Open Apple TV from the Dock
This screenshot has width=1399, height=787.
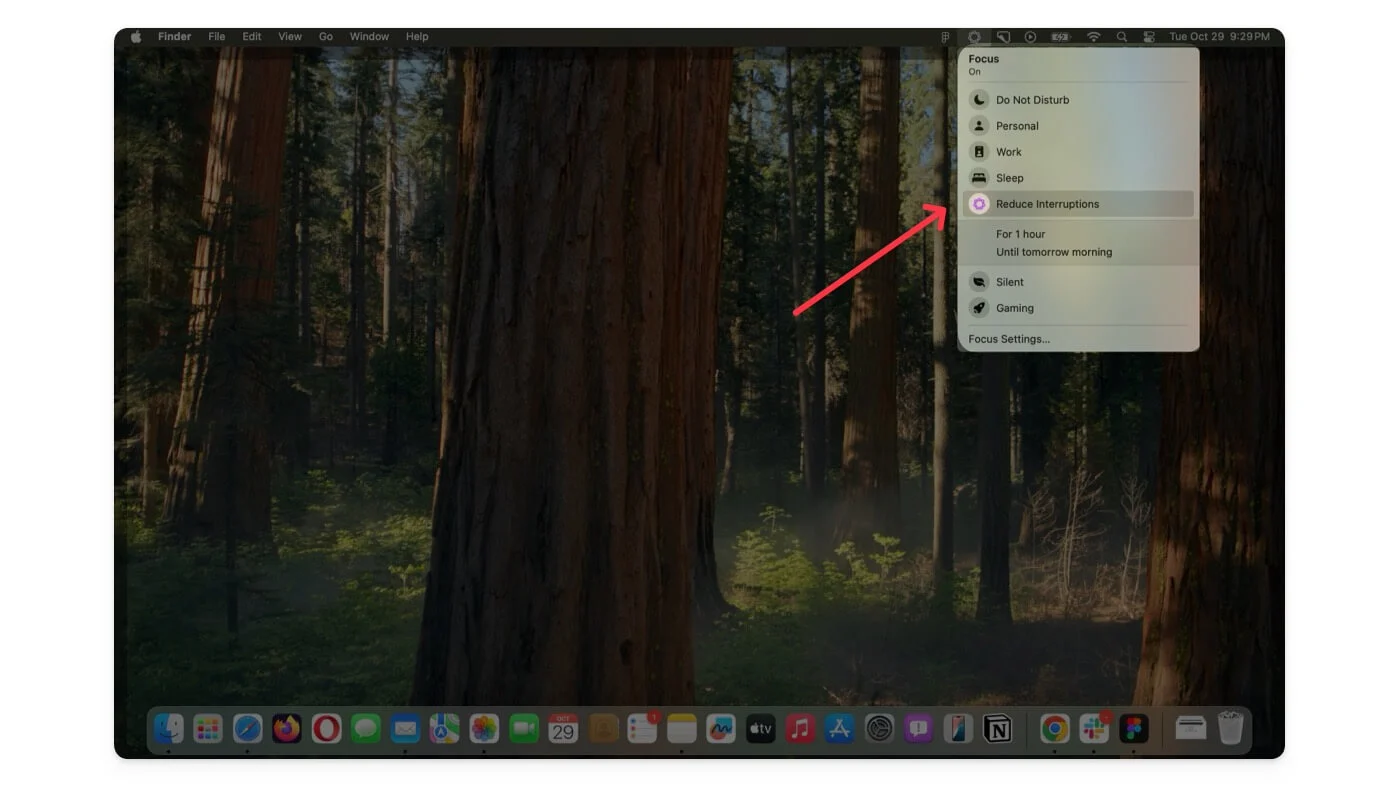click(760, 729)
